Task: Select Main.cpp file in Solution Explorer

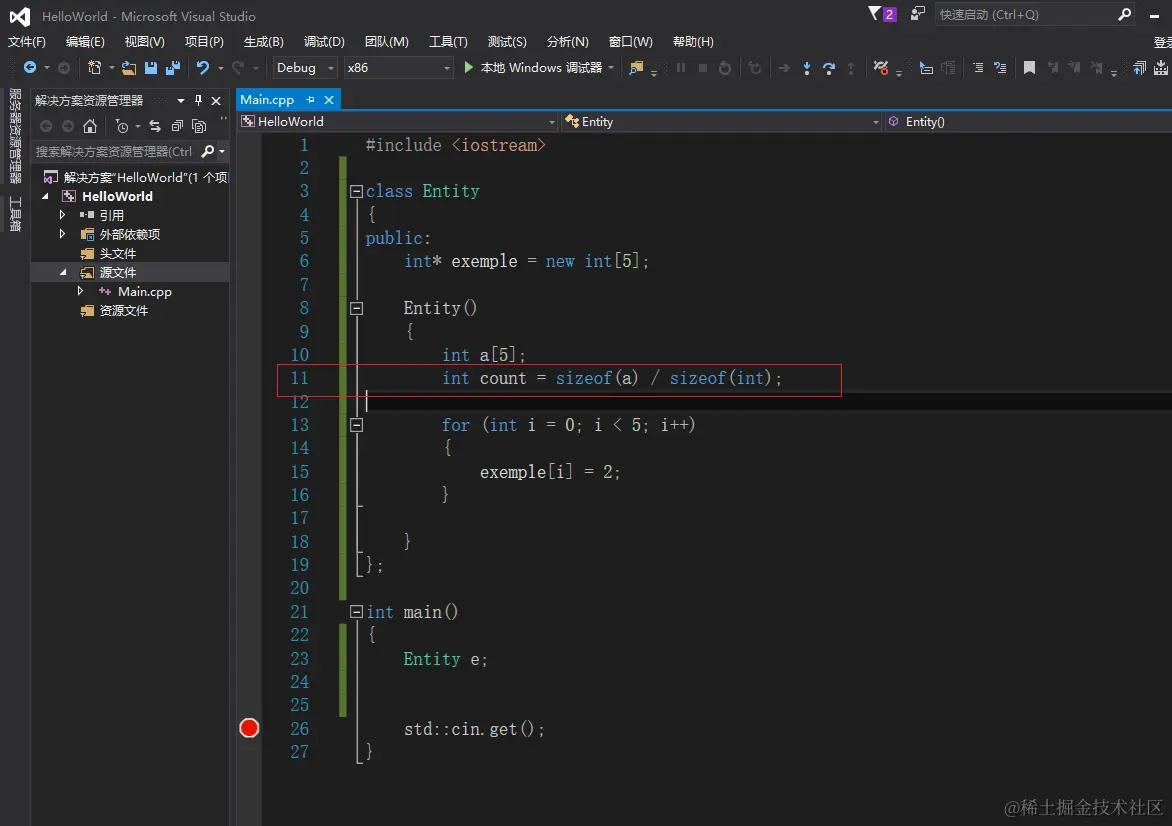Action: [x=144, y=292]
